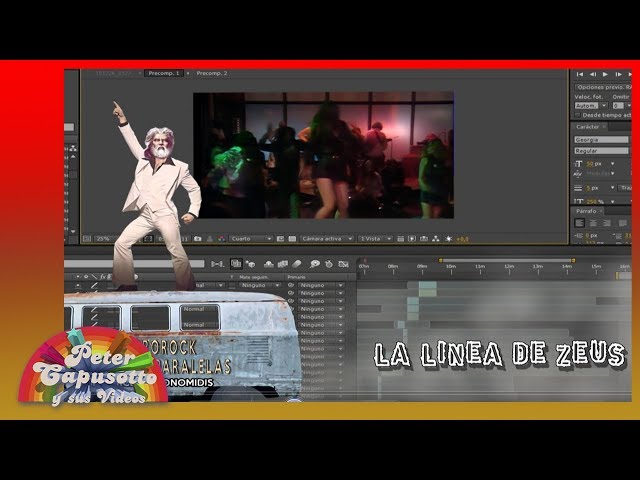
Task: Click the work area end handle
Action: (573, 260)
